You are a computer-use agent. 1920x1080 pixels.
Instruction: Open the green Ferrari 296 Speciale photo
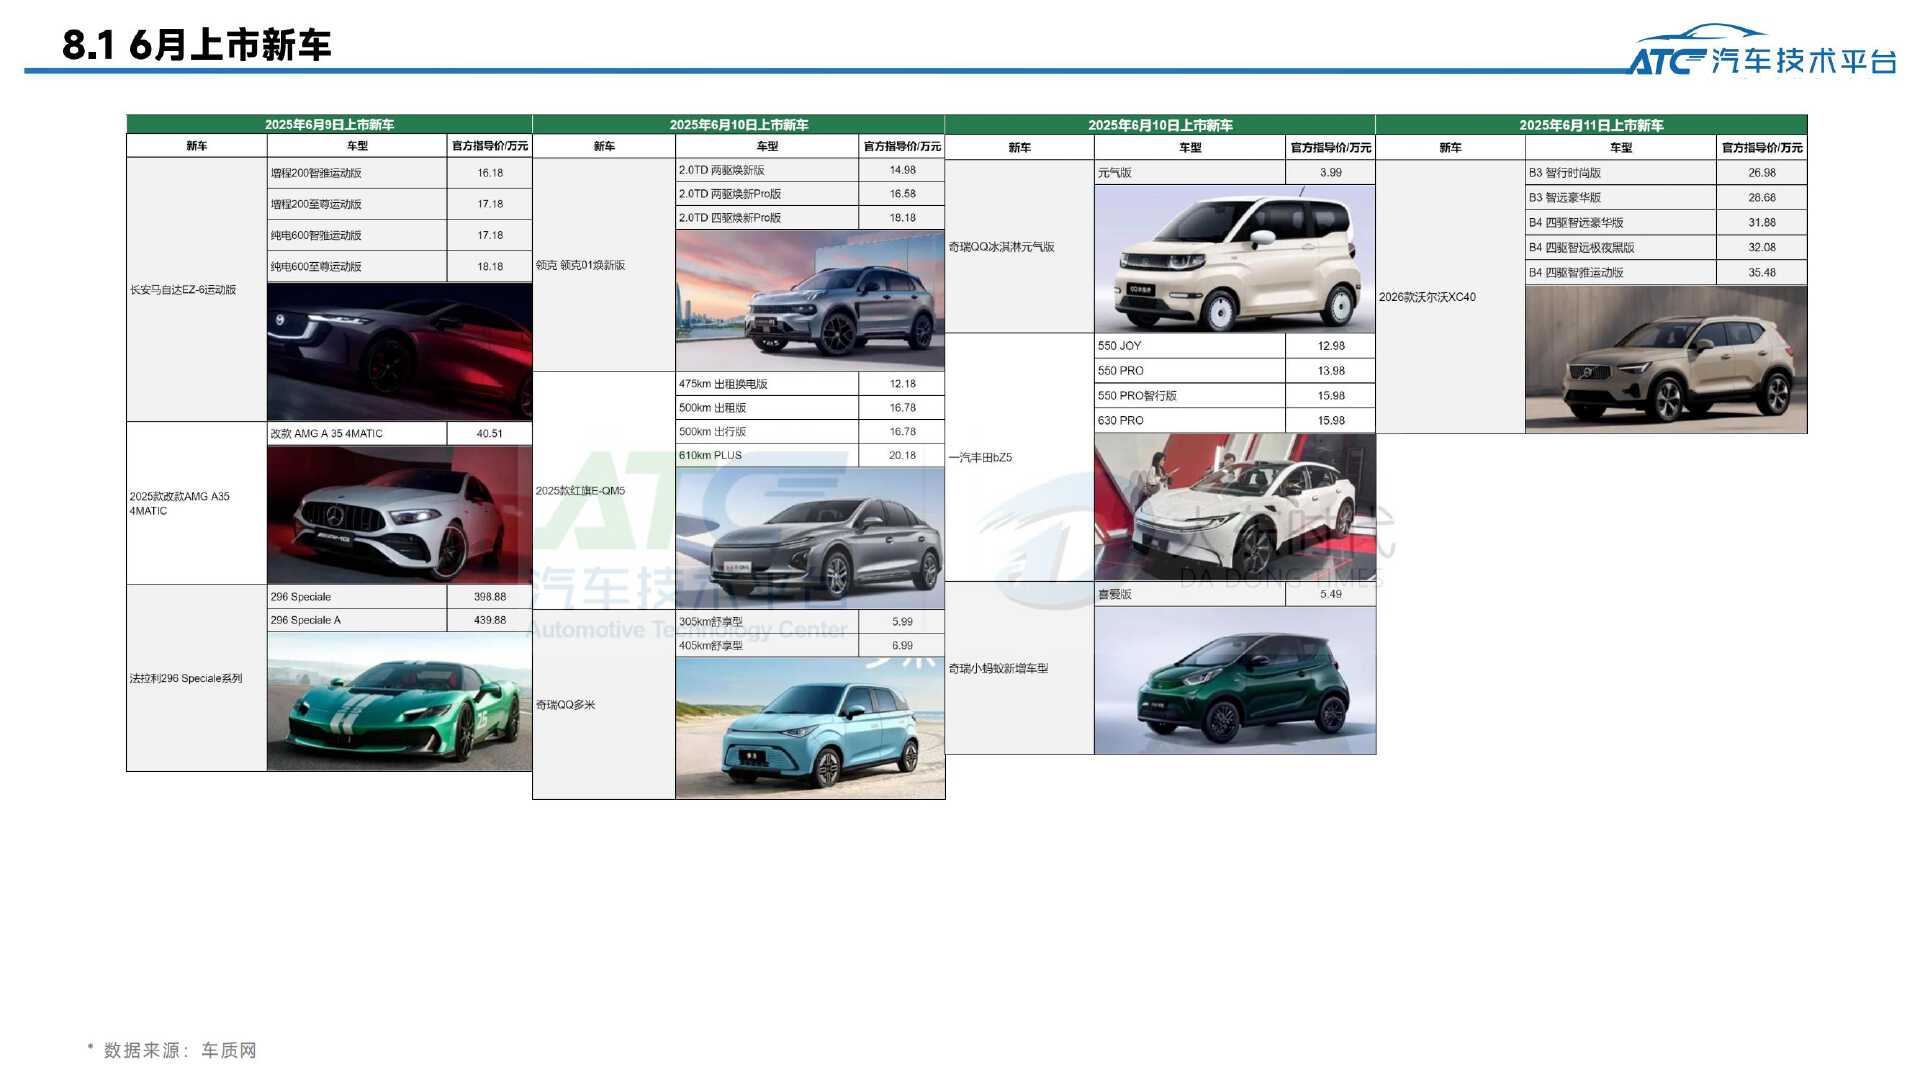click(x=399, y=701)
